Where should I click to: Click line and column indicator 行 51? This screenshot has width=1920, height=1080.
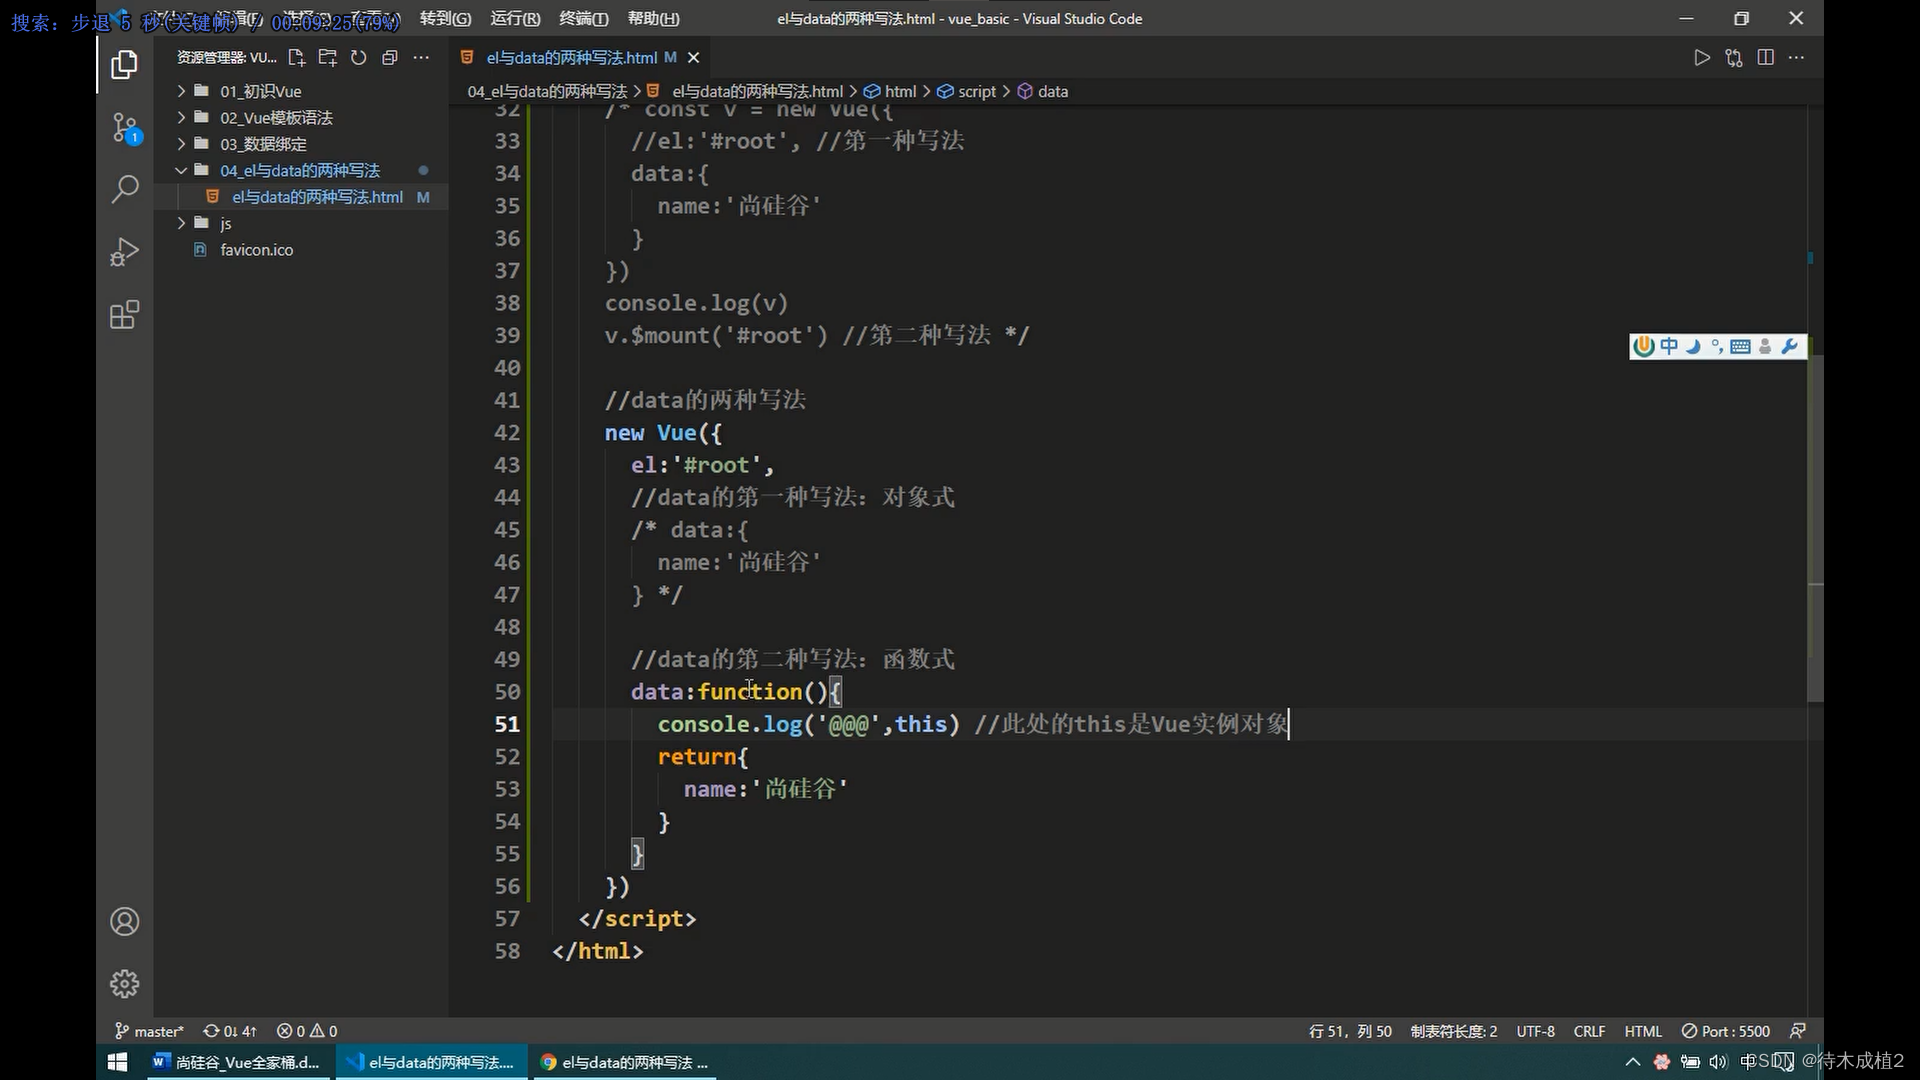(x=1350, y=1031)
